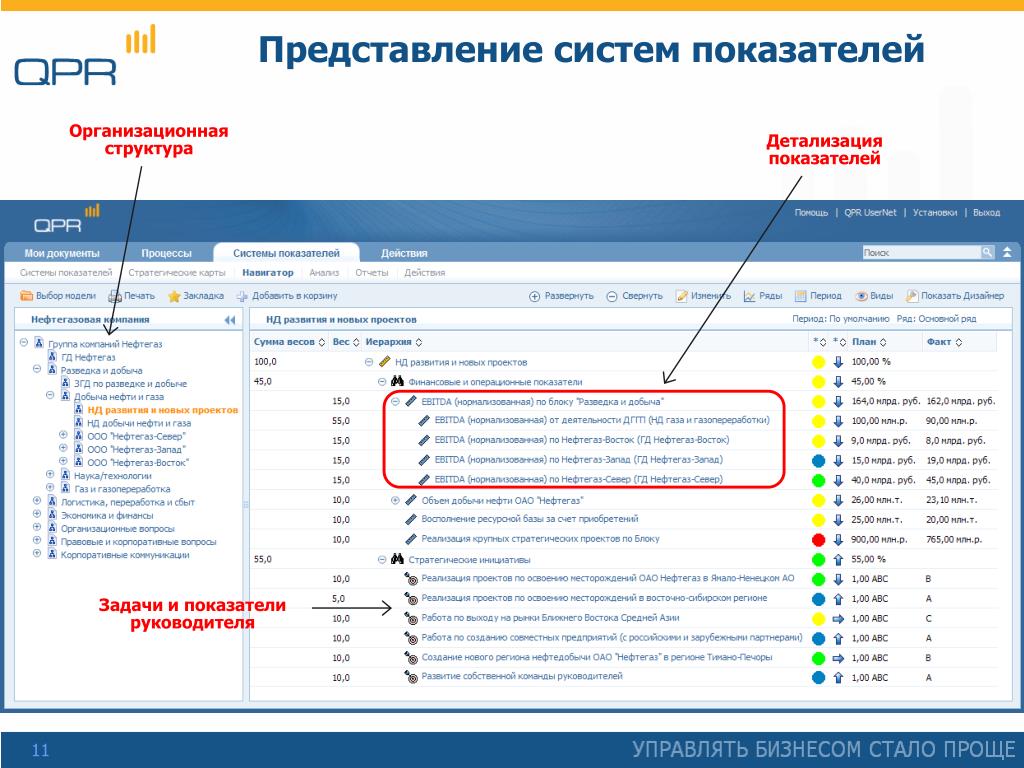Open the QPR UserNet link
This screenshot has height=768, width=1024.
(x=871, y=213)
